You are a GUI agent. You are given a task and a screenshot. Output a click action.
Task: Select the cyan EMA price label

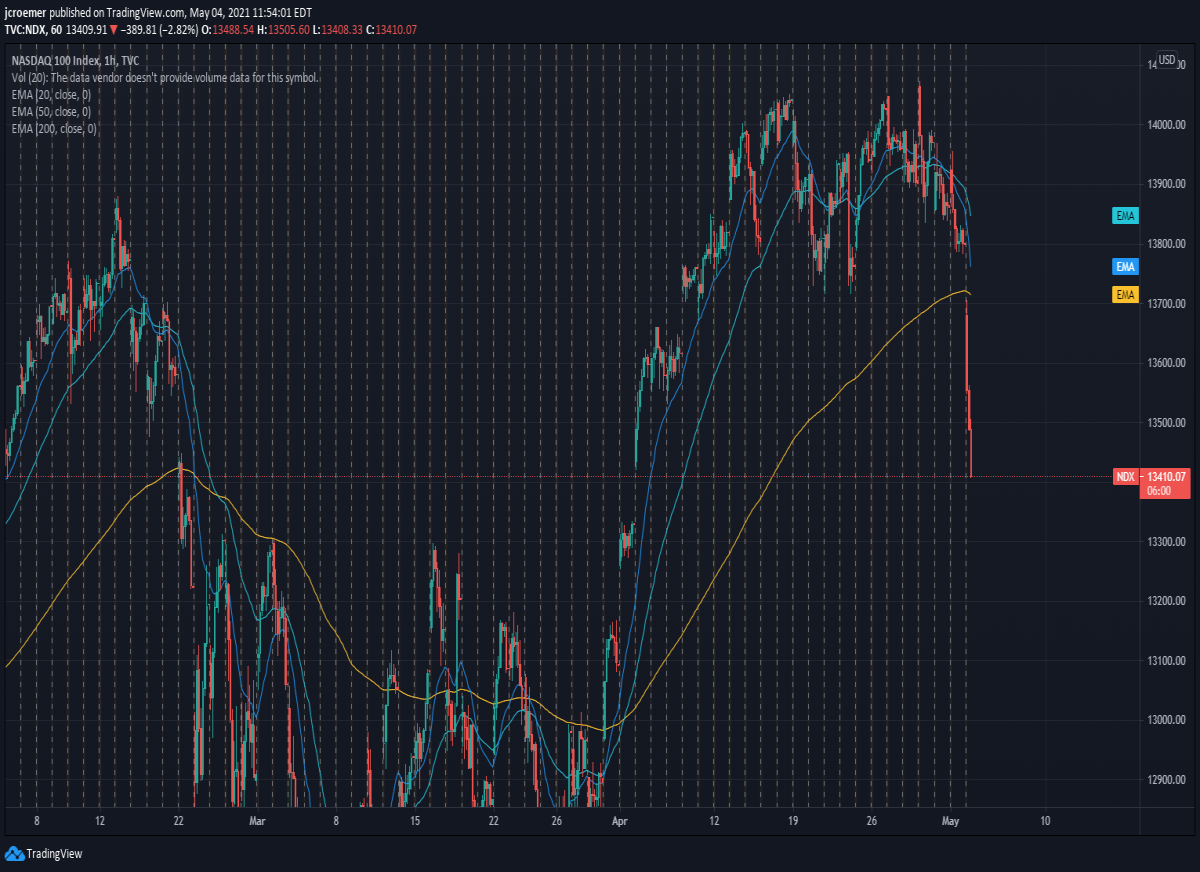click(1126, 216)
